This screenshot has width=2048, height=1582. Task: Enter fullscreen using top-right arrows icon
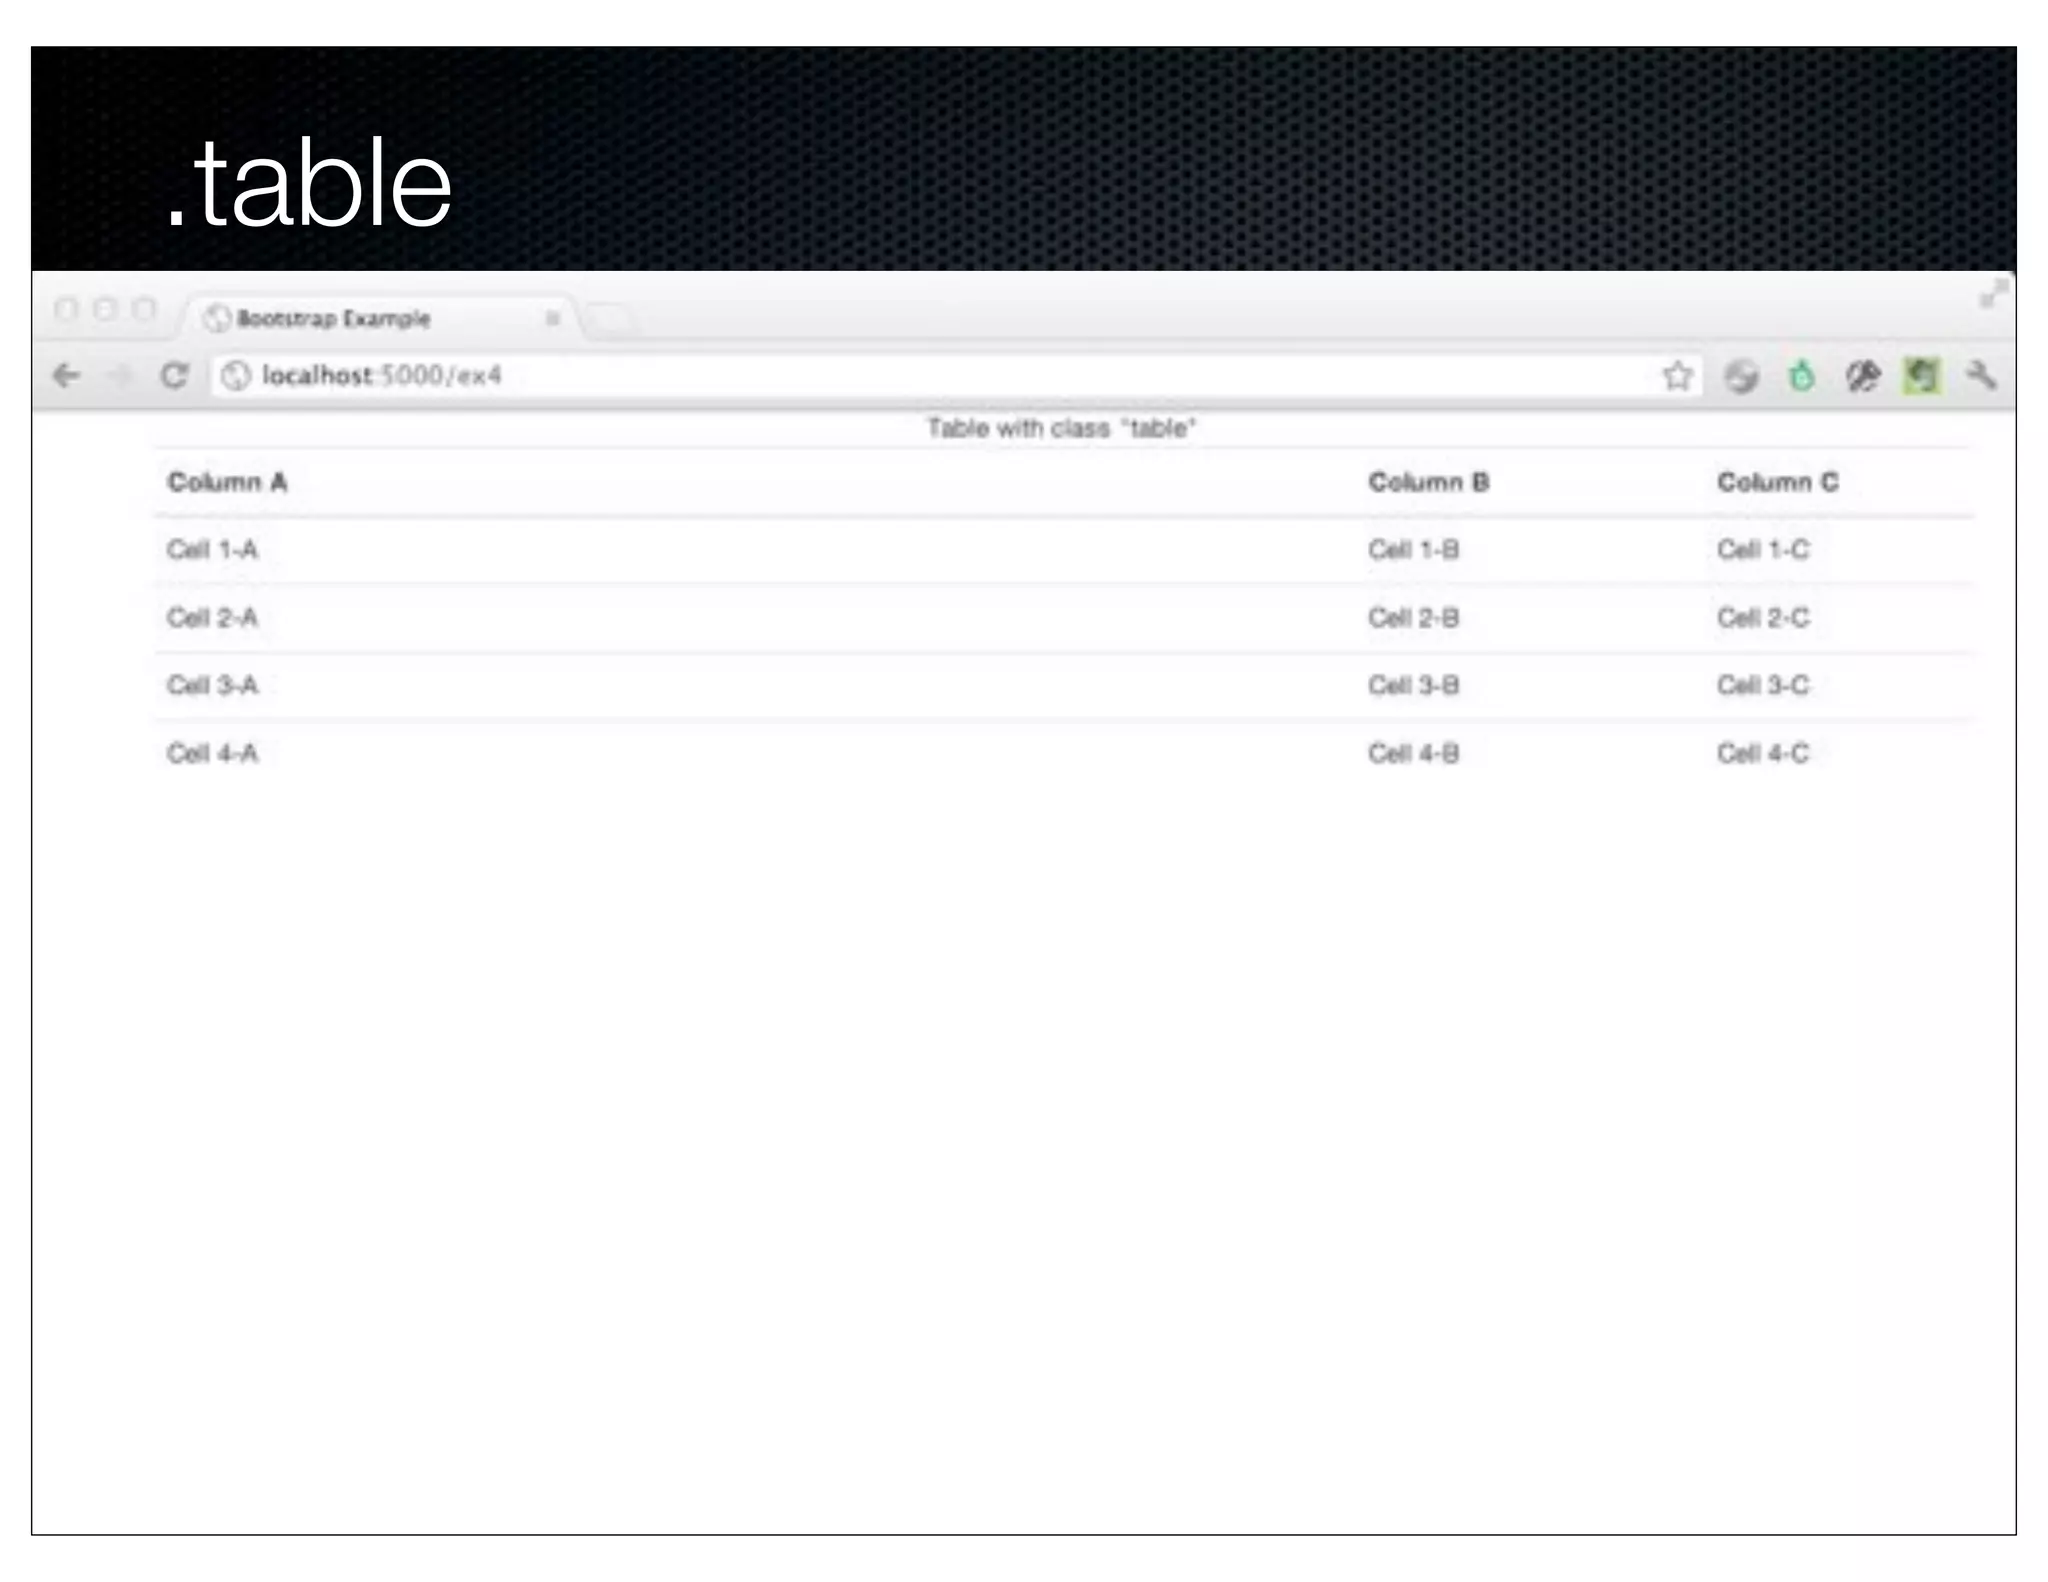click(1993, 294)
